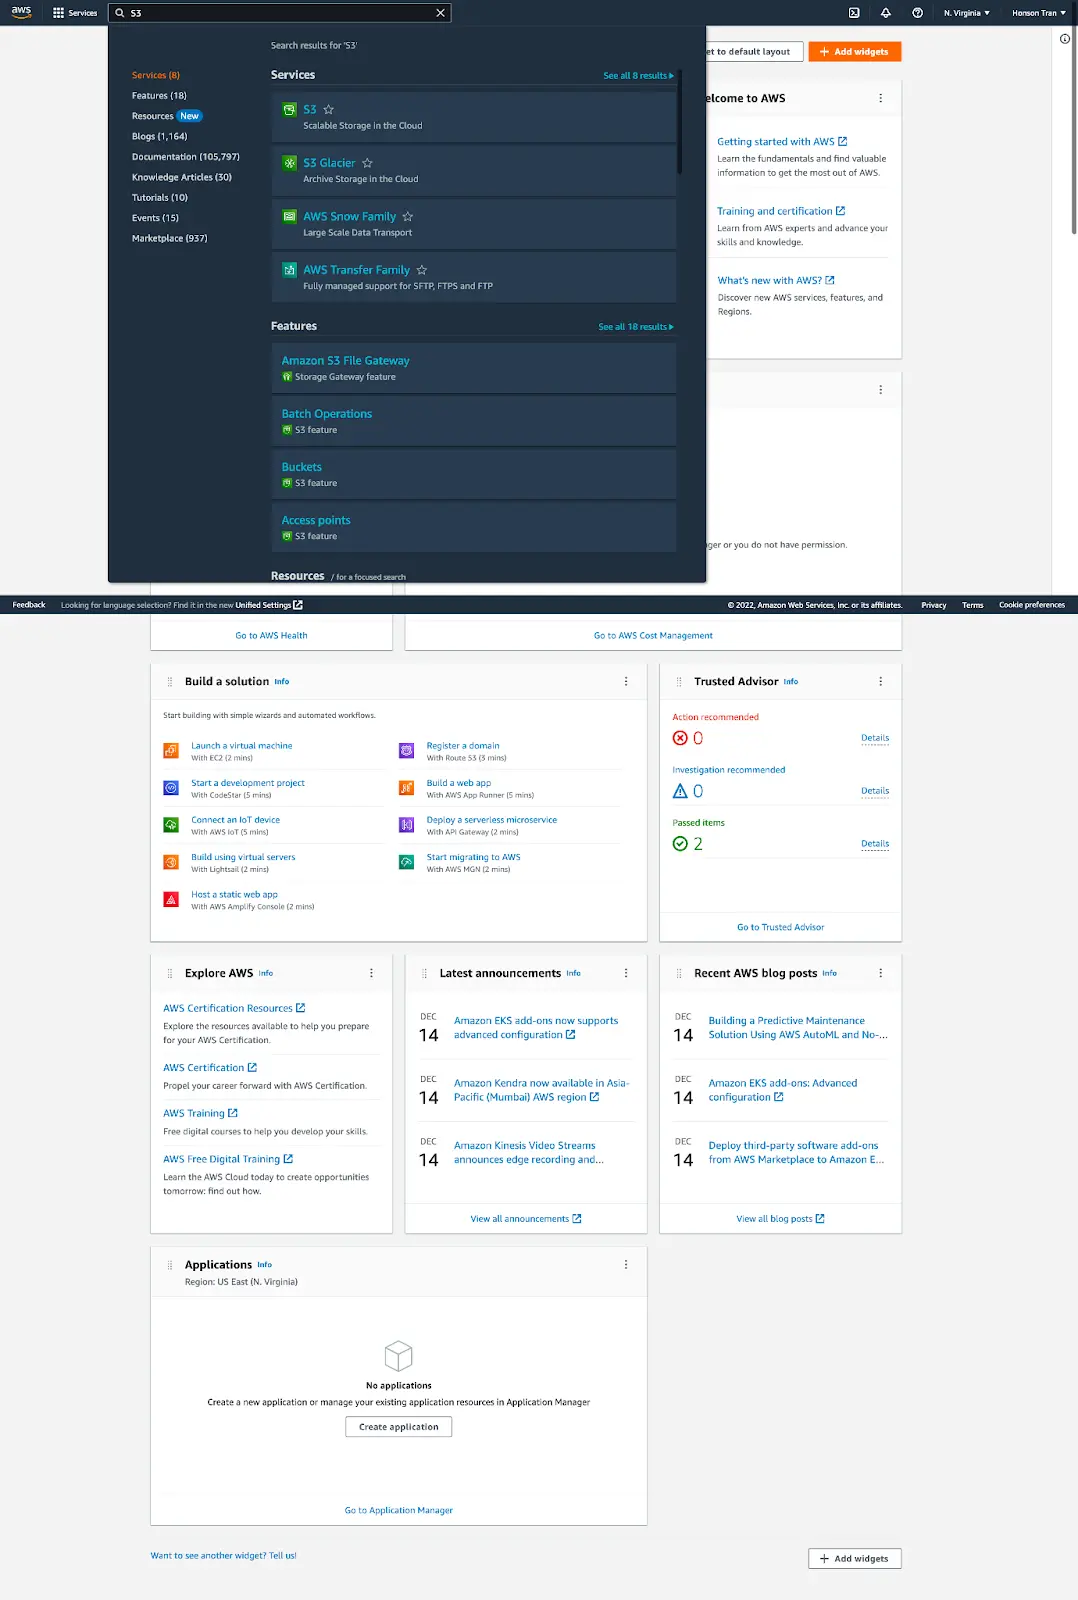Open the AWS Transfer Family icon
This screenshot has height=1600, width=1078.
[289, 270]
